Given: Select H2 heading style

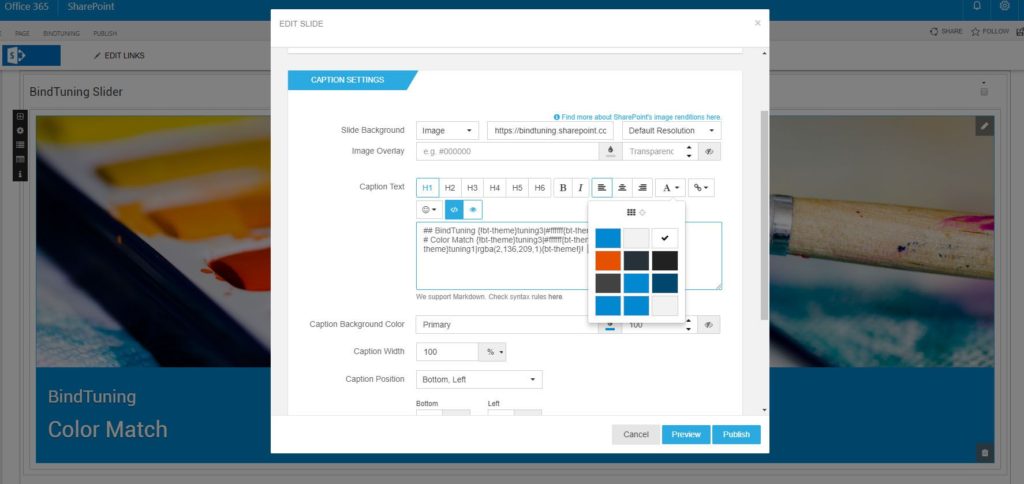Looking at the screenshot, I should click(x=450, y=188).
